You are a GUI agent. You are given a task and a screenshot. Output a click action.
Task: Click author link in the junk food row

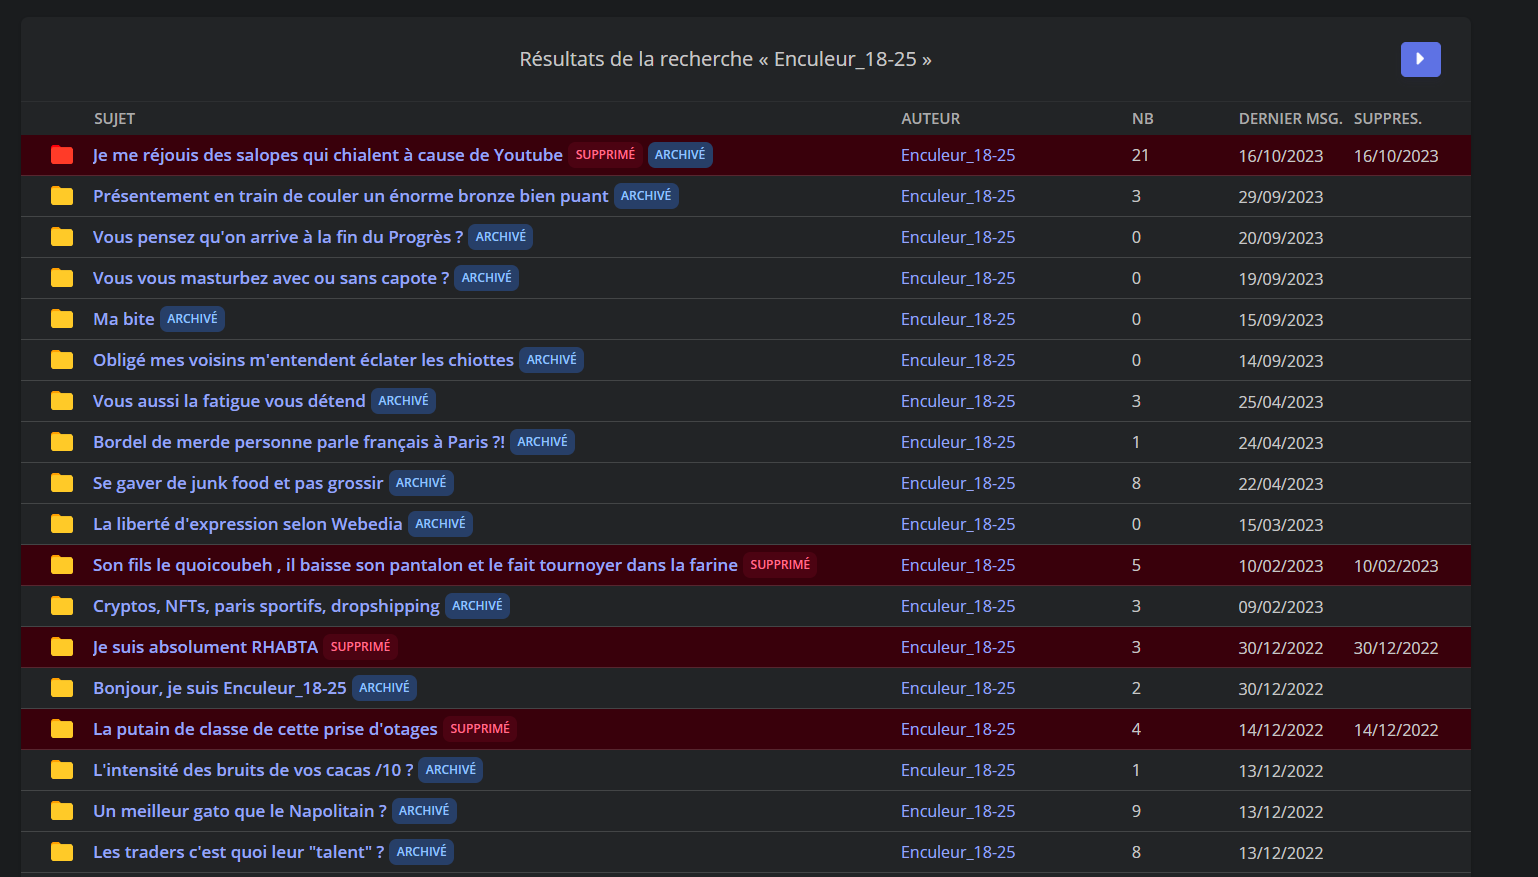957,483
